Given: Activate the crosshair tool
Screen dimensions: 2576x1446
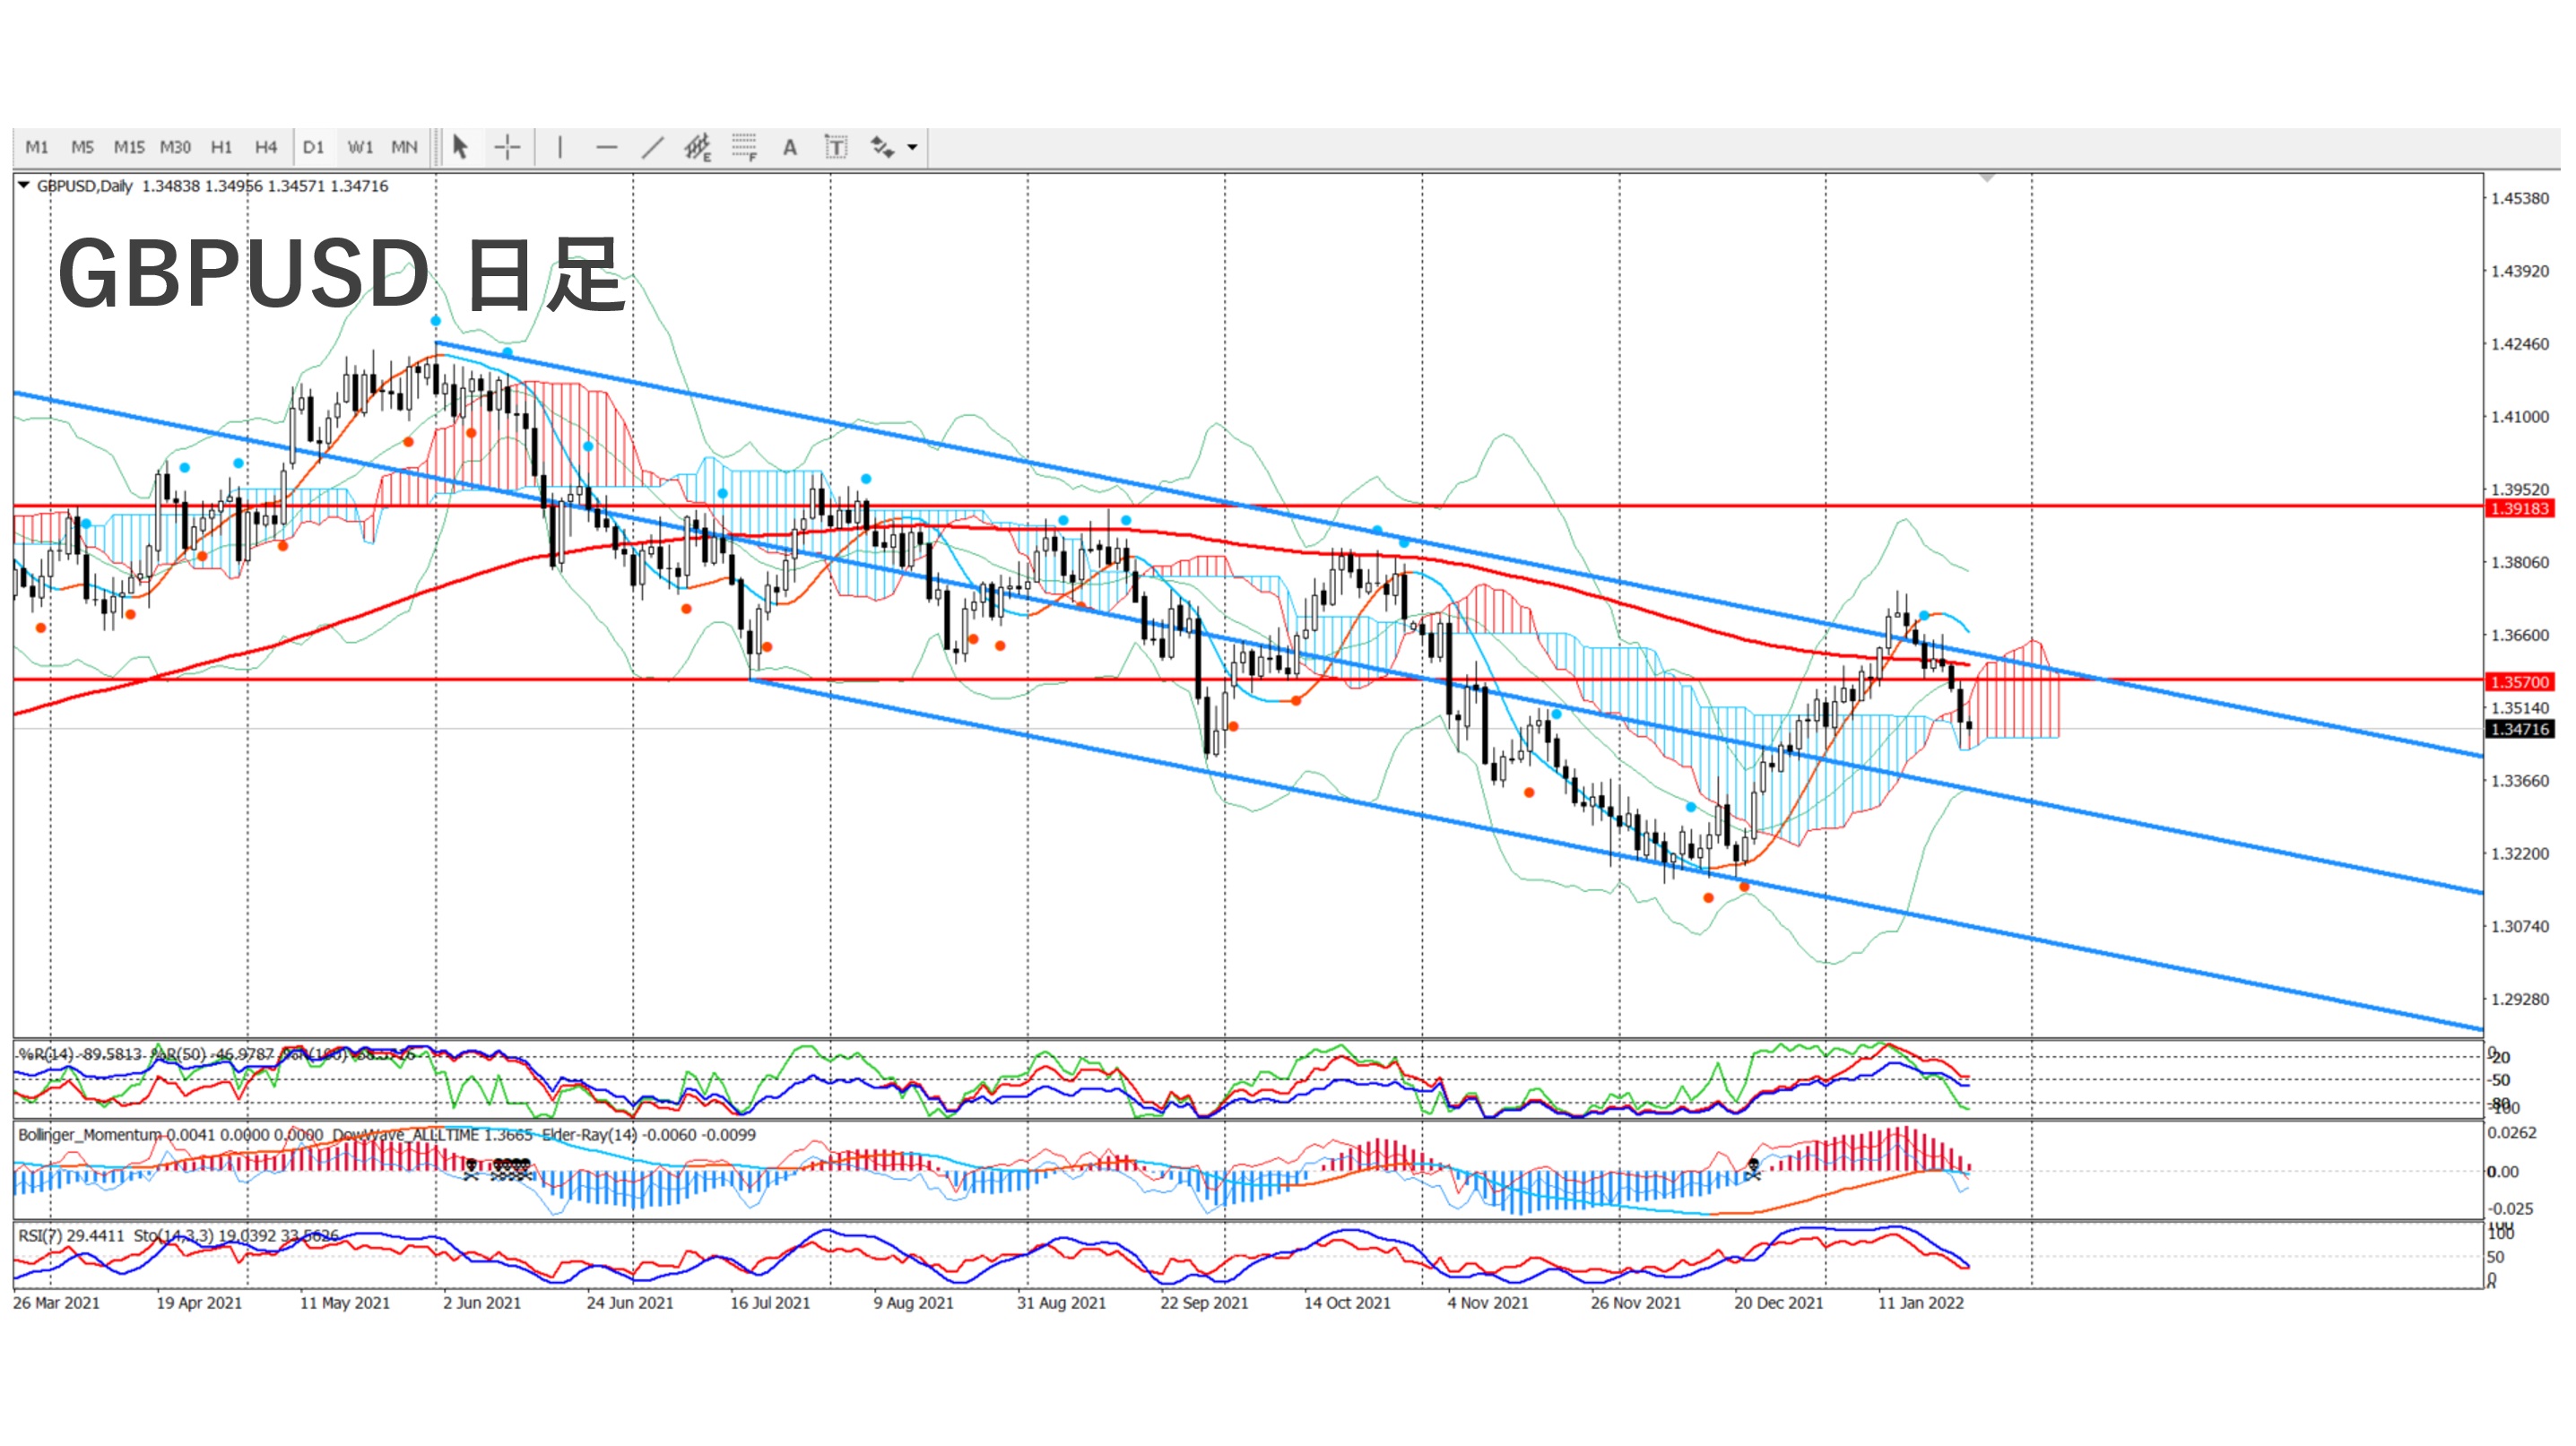Looking at the screenshot, I should point(507,147).
